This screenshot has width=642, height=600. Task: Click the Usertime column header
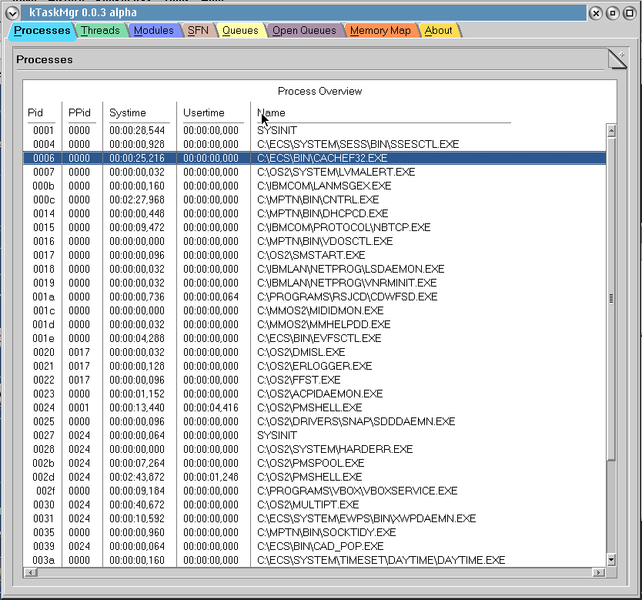204,113
